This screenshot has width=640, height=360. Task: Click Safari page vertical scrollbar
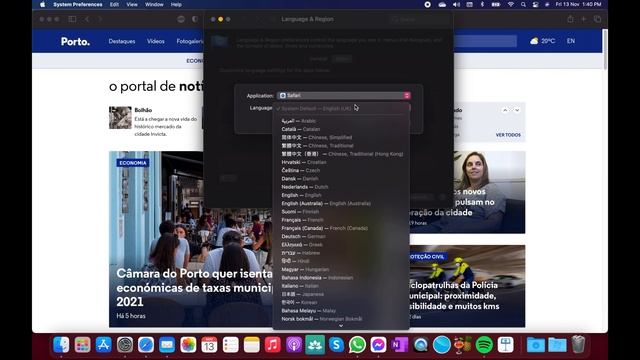605,49
